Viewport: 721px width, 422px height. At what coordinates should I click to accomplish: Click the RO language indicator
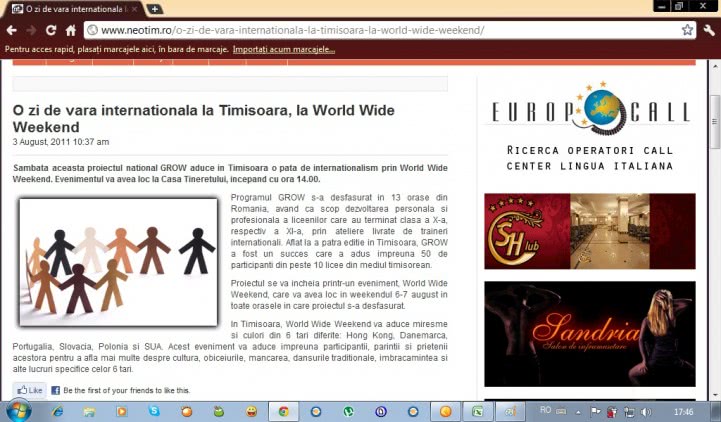click(545, 410)
